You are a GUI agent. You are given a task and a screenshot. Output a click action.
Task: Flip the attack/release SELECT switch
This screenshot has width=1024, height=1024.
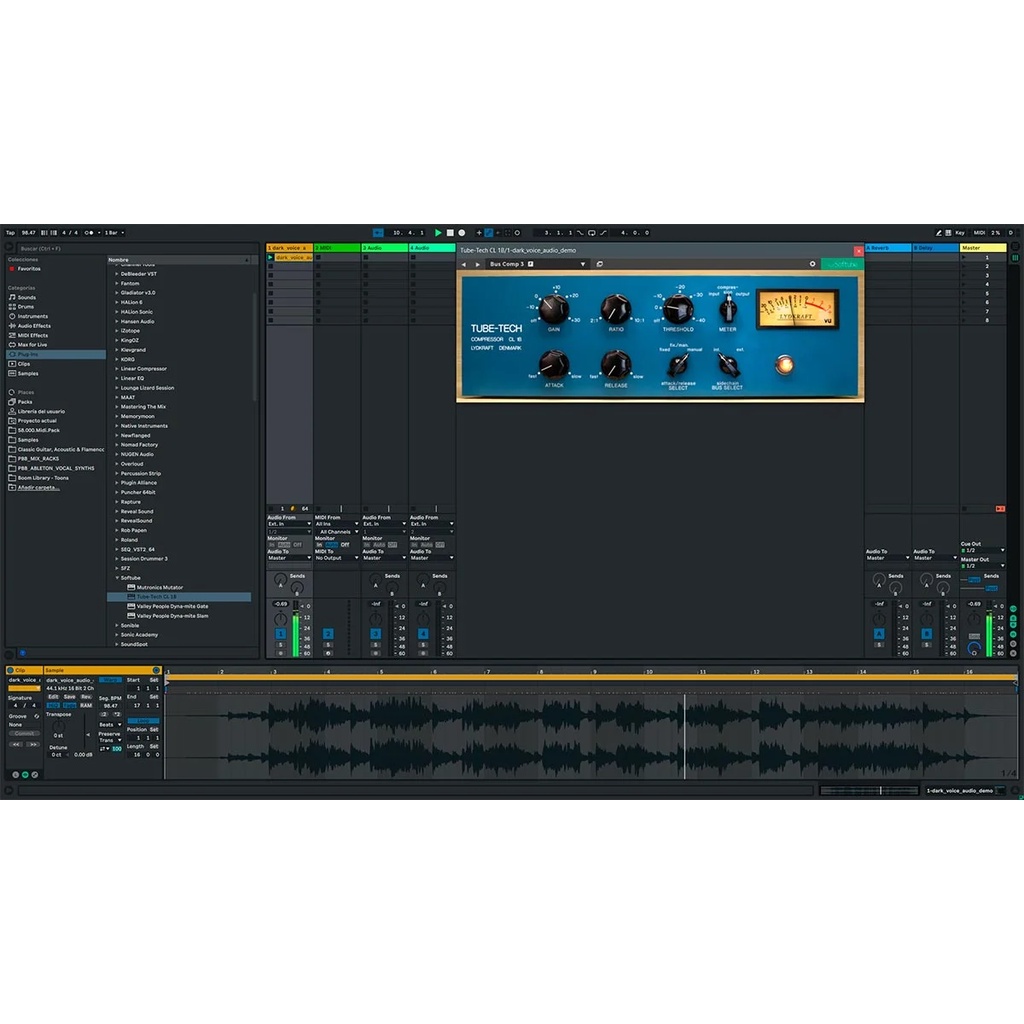pyautogui.click(x=679, y=364)
